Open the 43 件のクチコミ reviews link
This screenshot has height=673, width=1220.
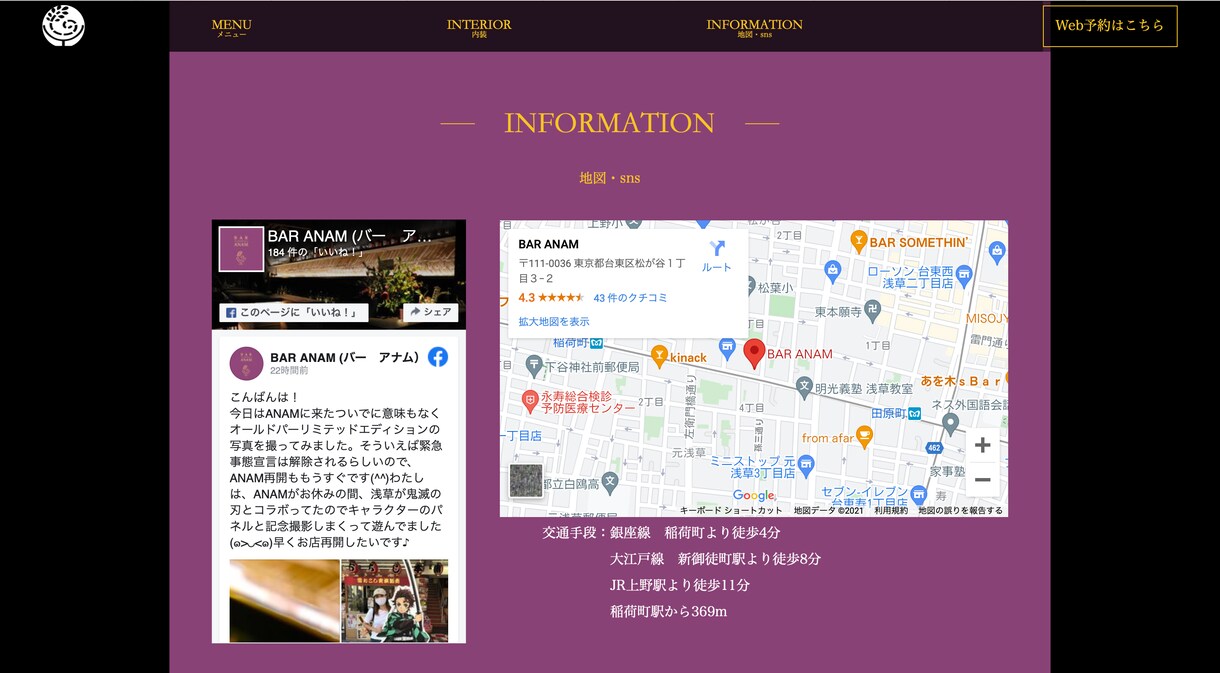(x=630, y=298)
